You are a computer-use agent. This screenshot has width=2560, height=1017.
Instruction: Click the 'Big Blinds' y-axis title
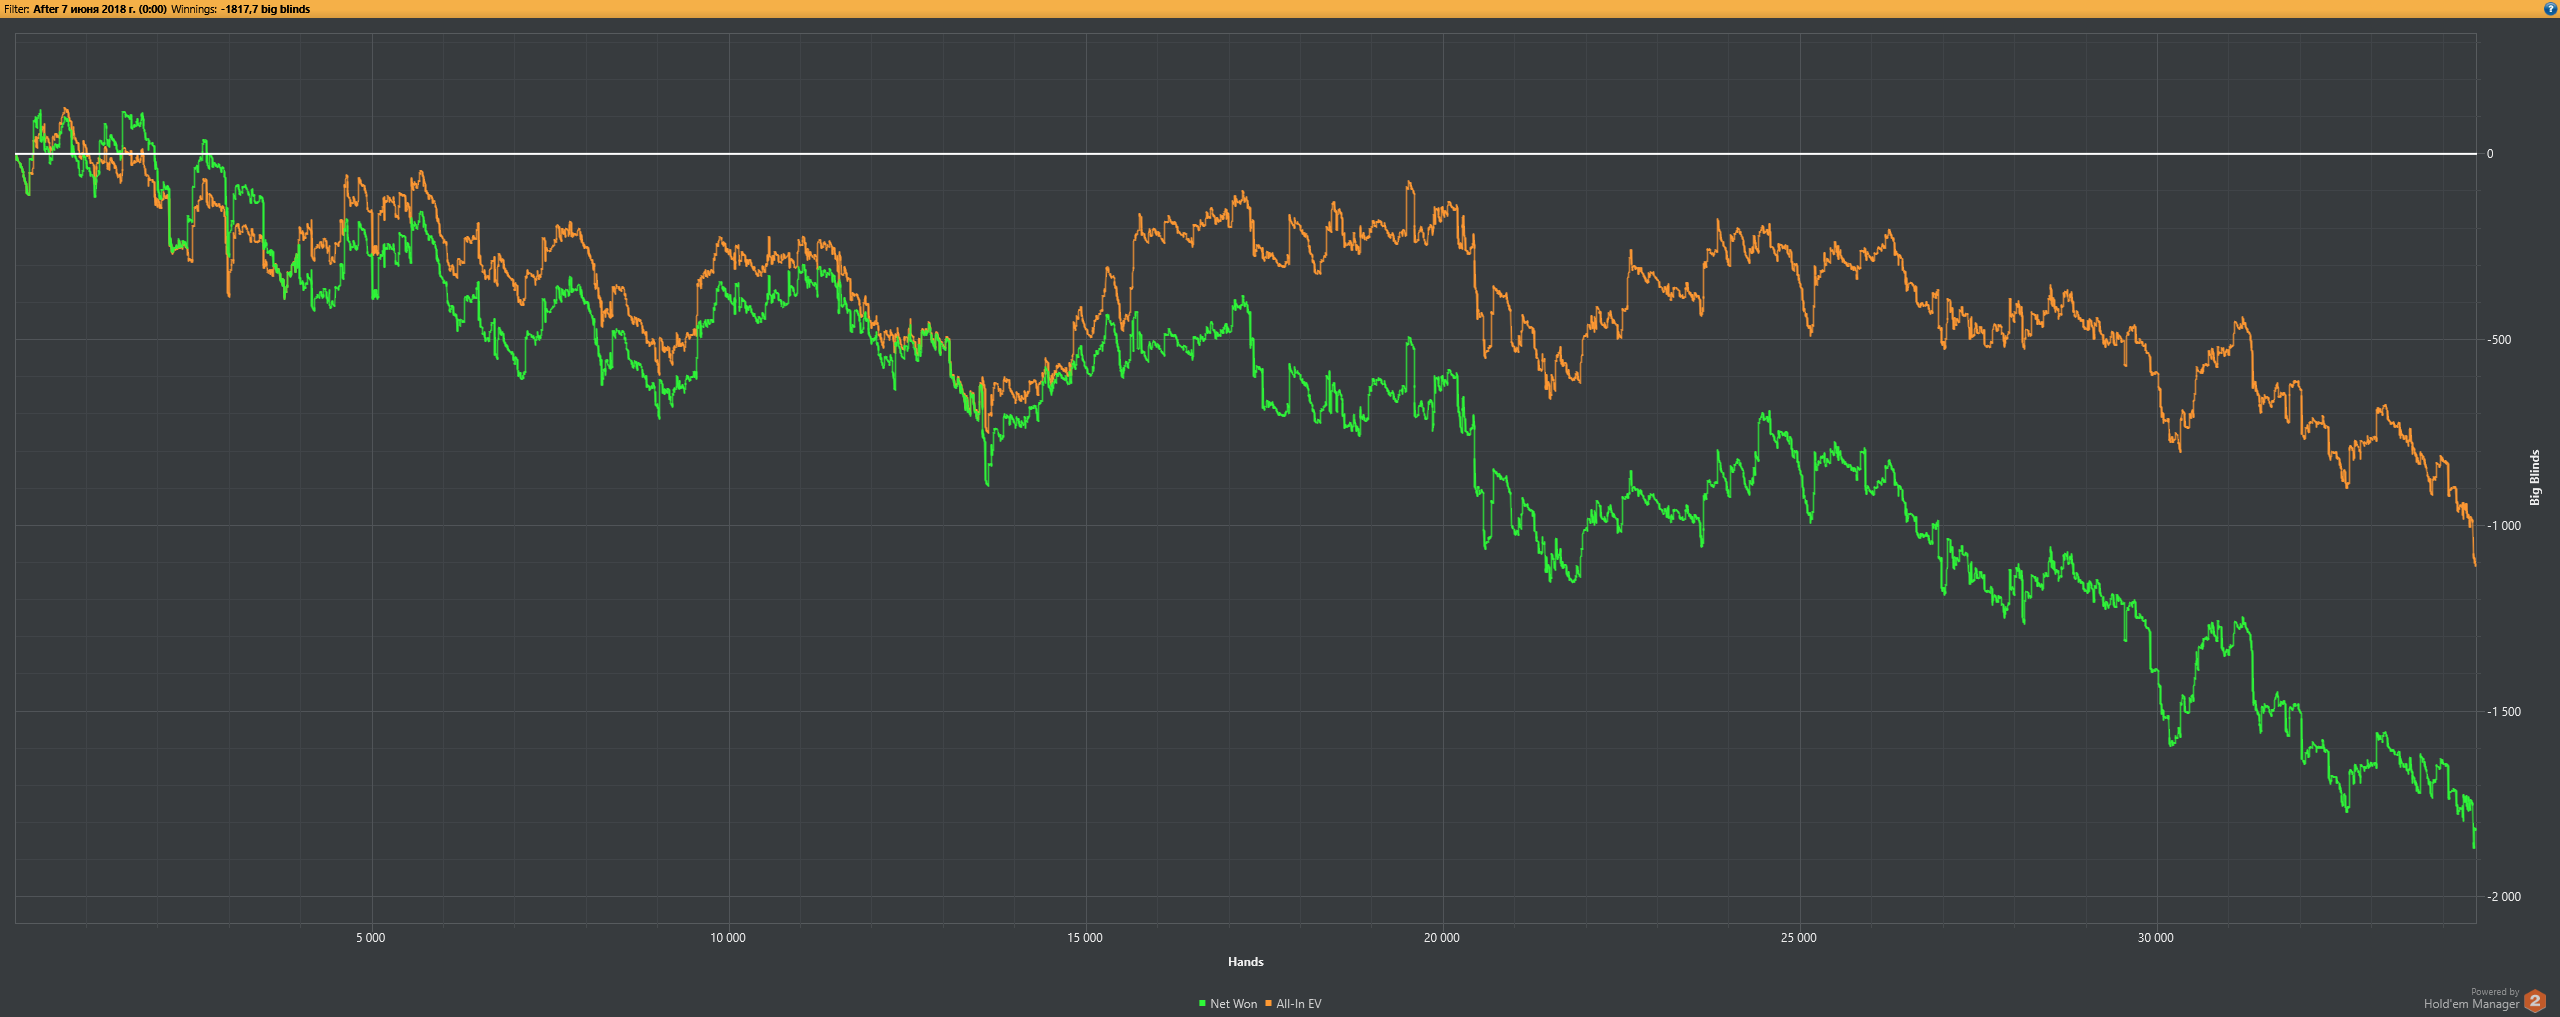2535,477
